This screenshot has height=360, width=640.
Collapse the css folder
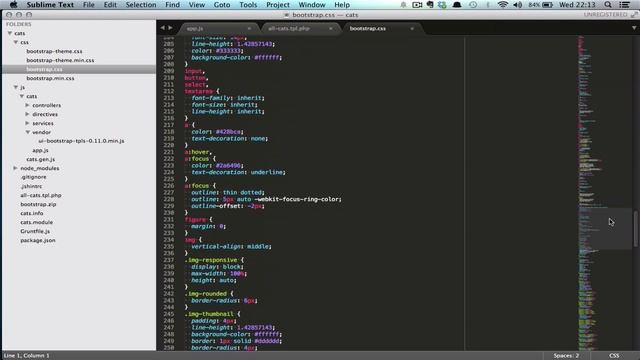16,42
